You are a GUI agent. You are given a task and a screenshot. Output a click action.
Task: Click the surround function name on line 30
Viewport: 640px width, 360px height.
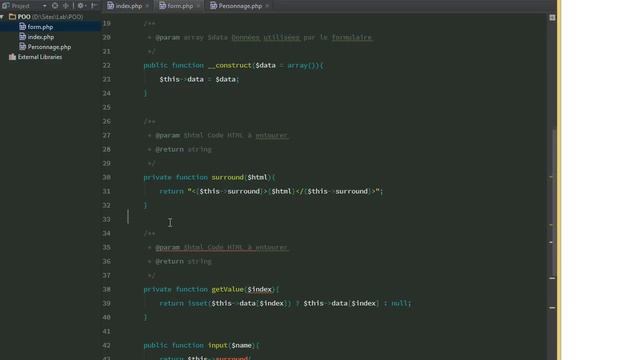228,177
